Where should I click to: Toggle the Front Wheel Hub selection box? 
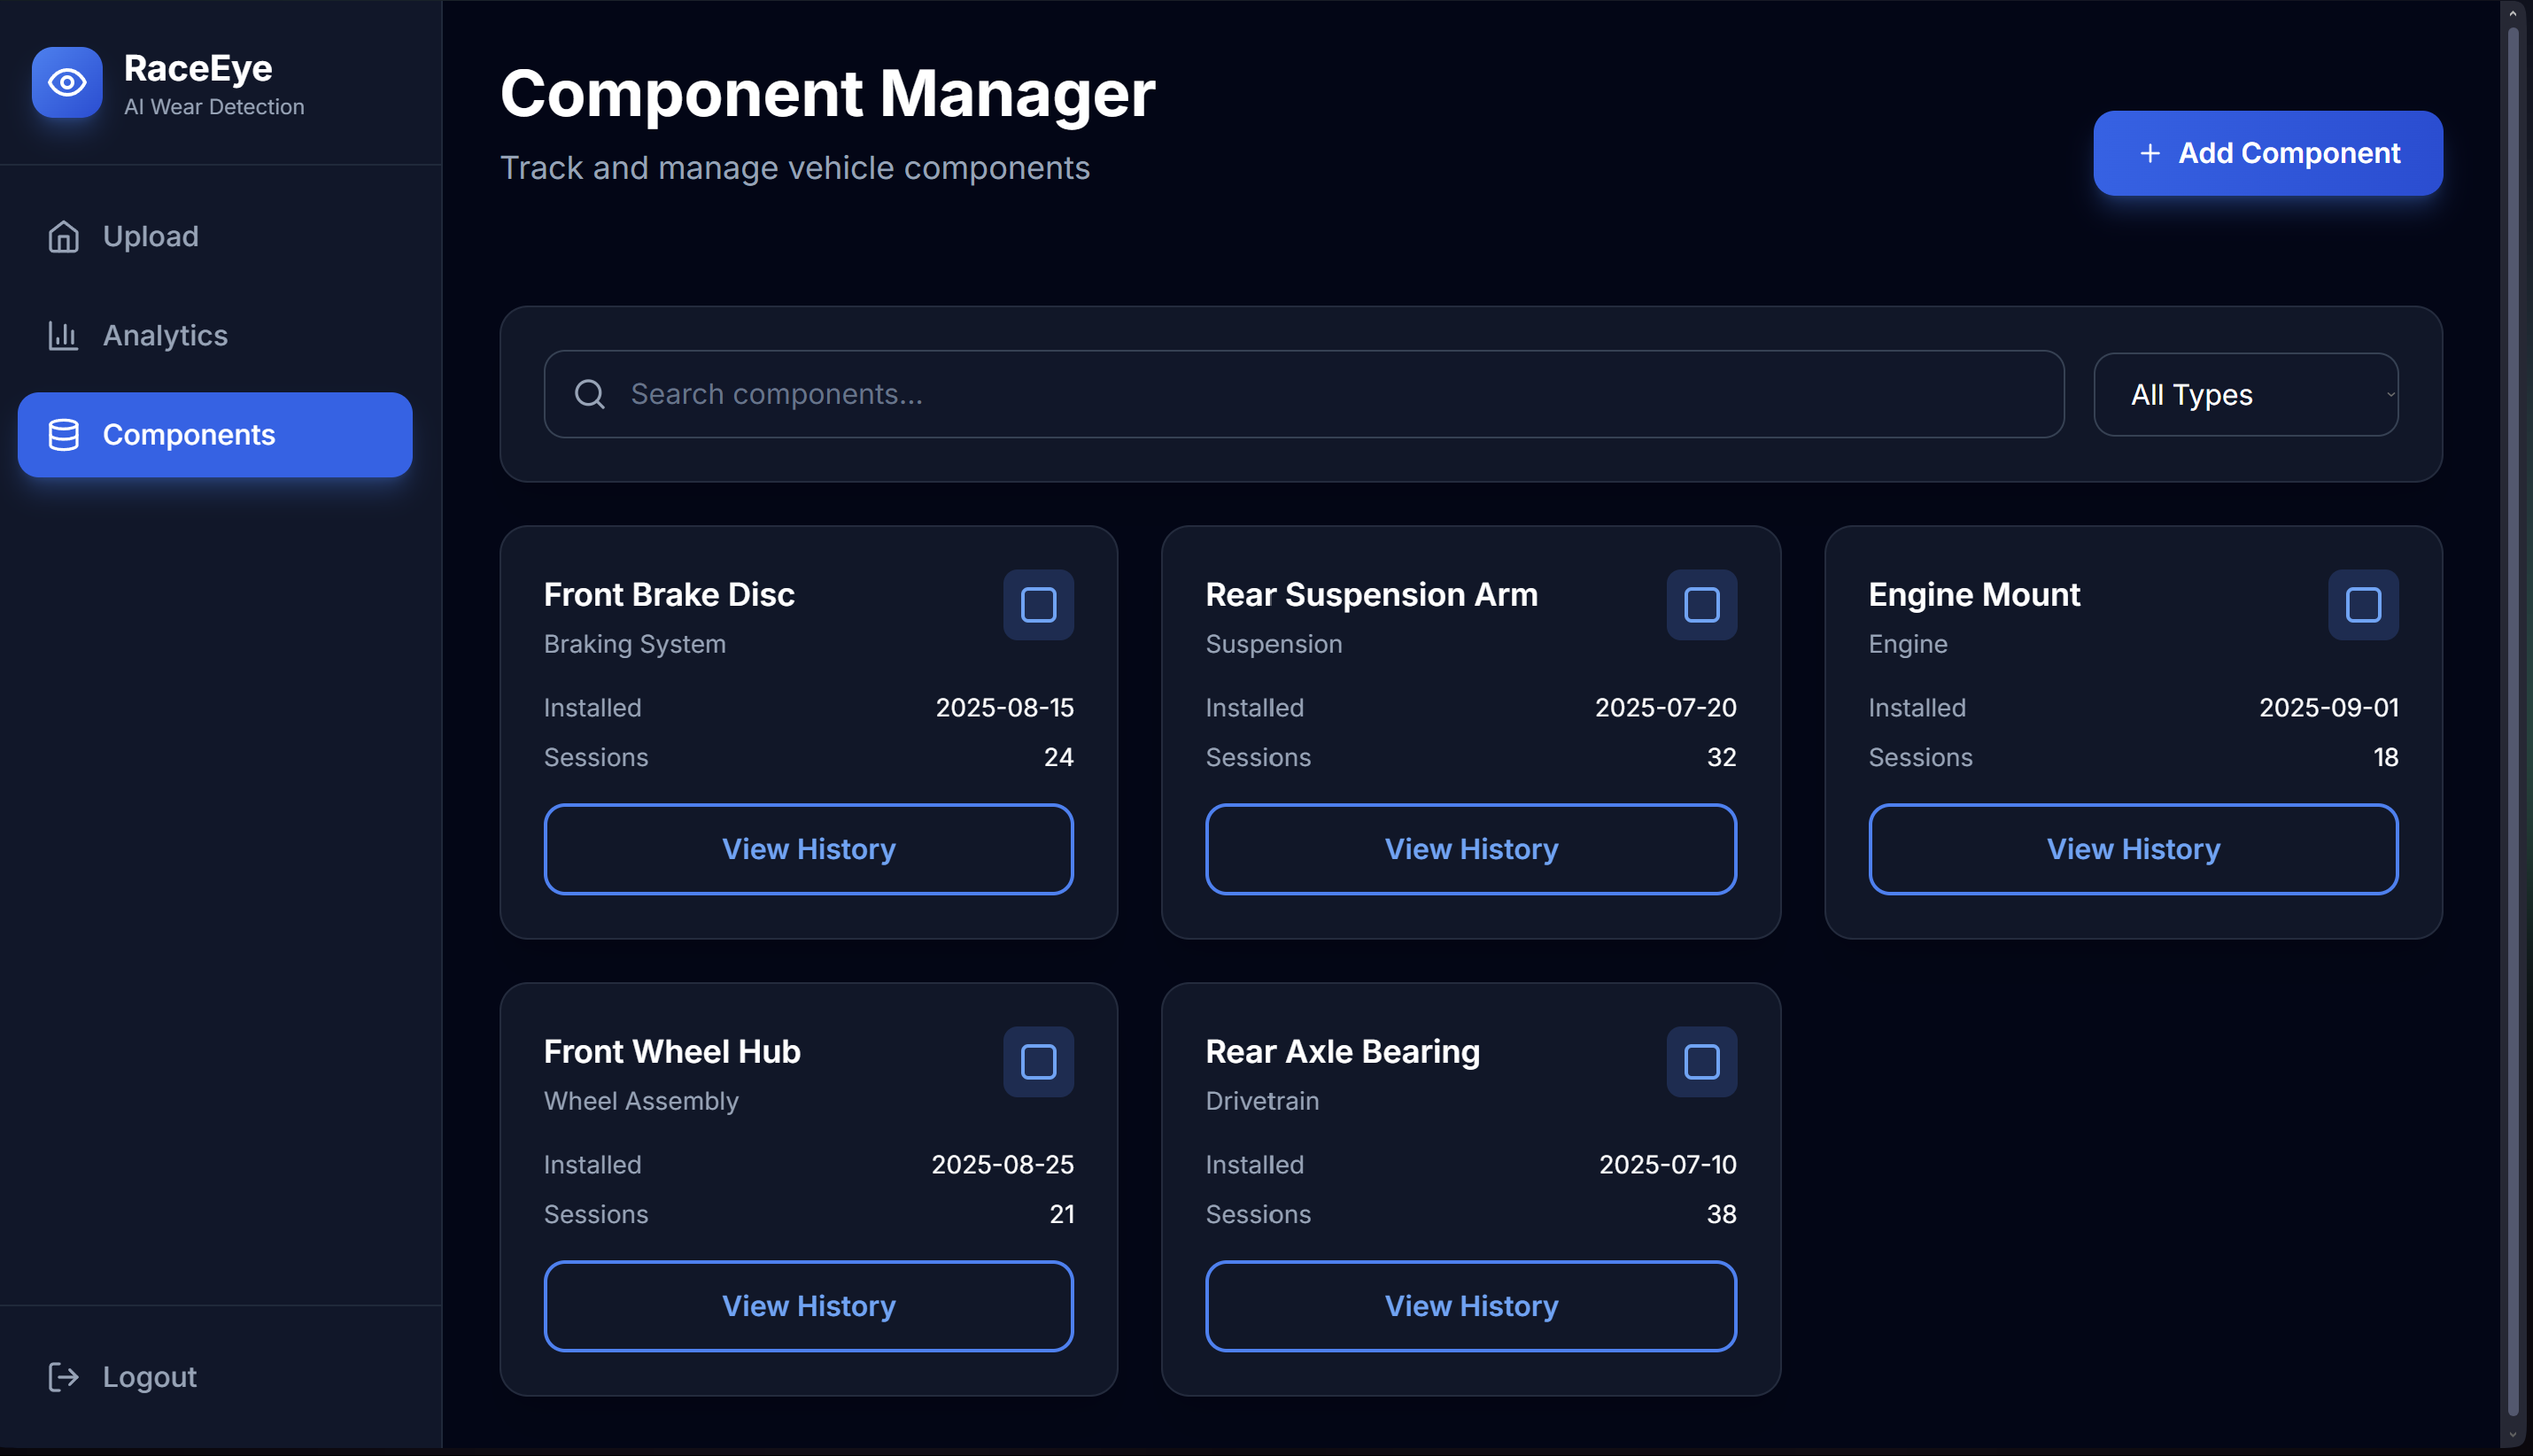click(x=1038, y=1062)
